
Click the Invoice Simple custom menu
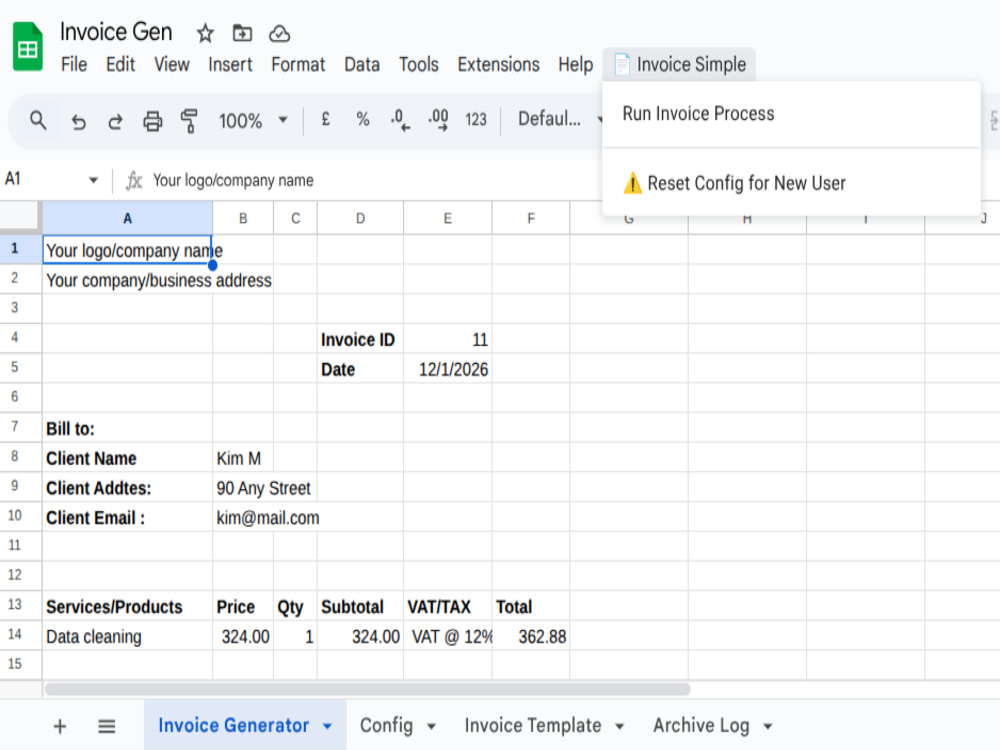pyautogui.click(x=679, y=64)
